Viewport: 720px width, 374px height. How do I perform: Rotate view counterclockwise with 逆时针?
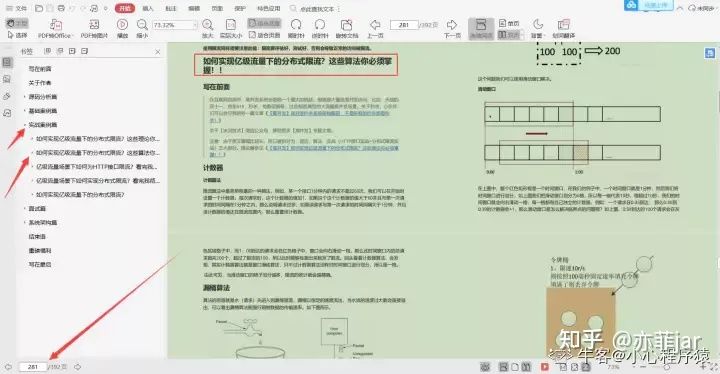click(x=320, y=28)
